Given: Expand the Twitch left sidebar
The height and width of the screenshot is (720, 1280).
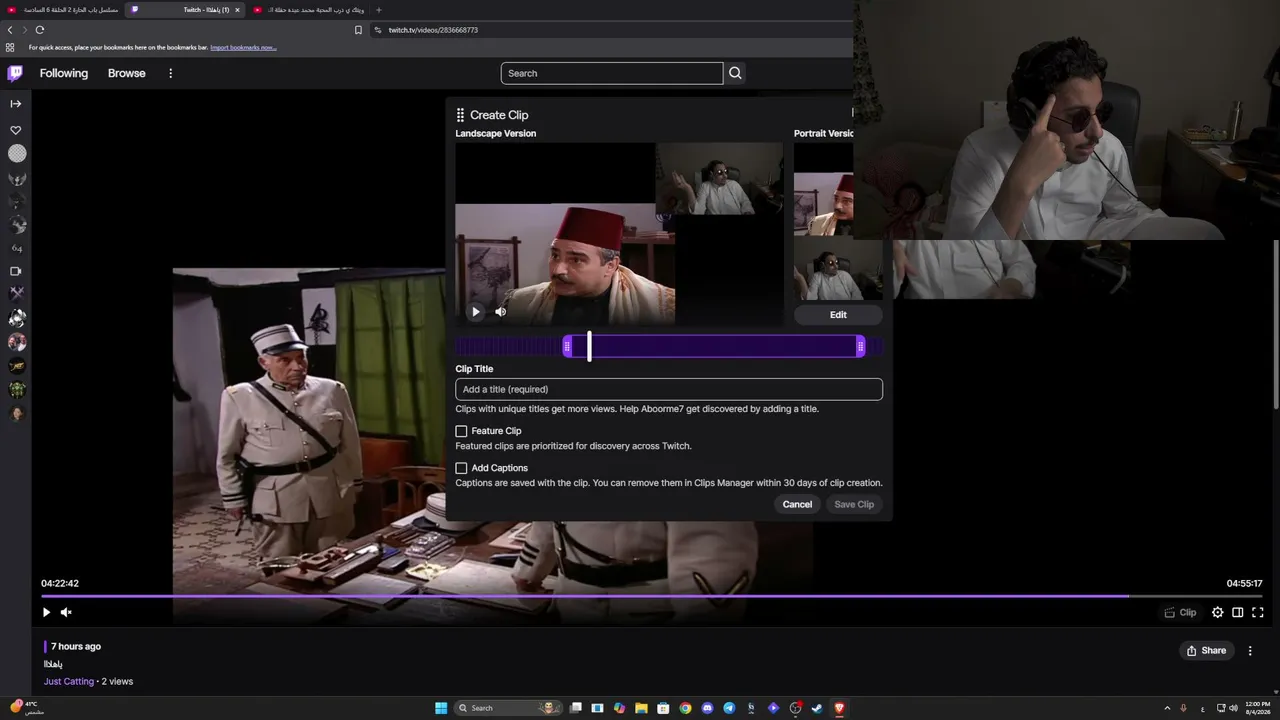Looking at the screenshot, I should click(16, 103).
